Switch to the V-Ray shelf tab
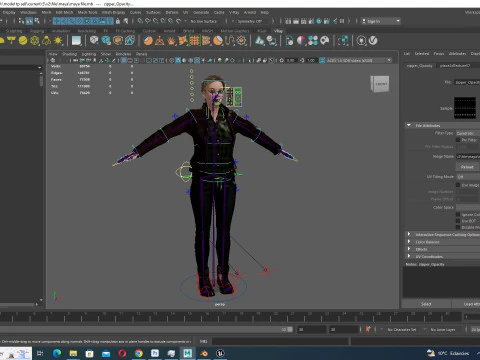Image resolution: width=480 pixels, height=360 pixels. (x=278, y=31)
